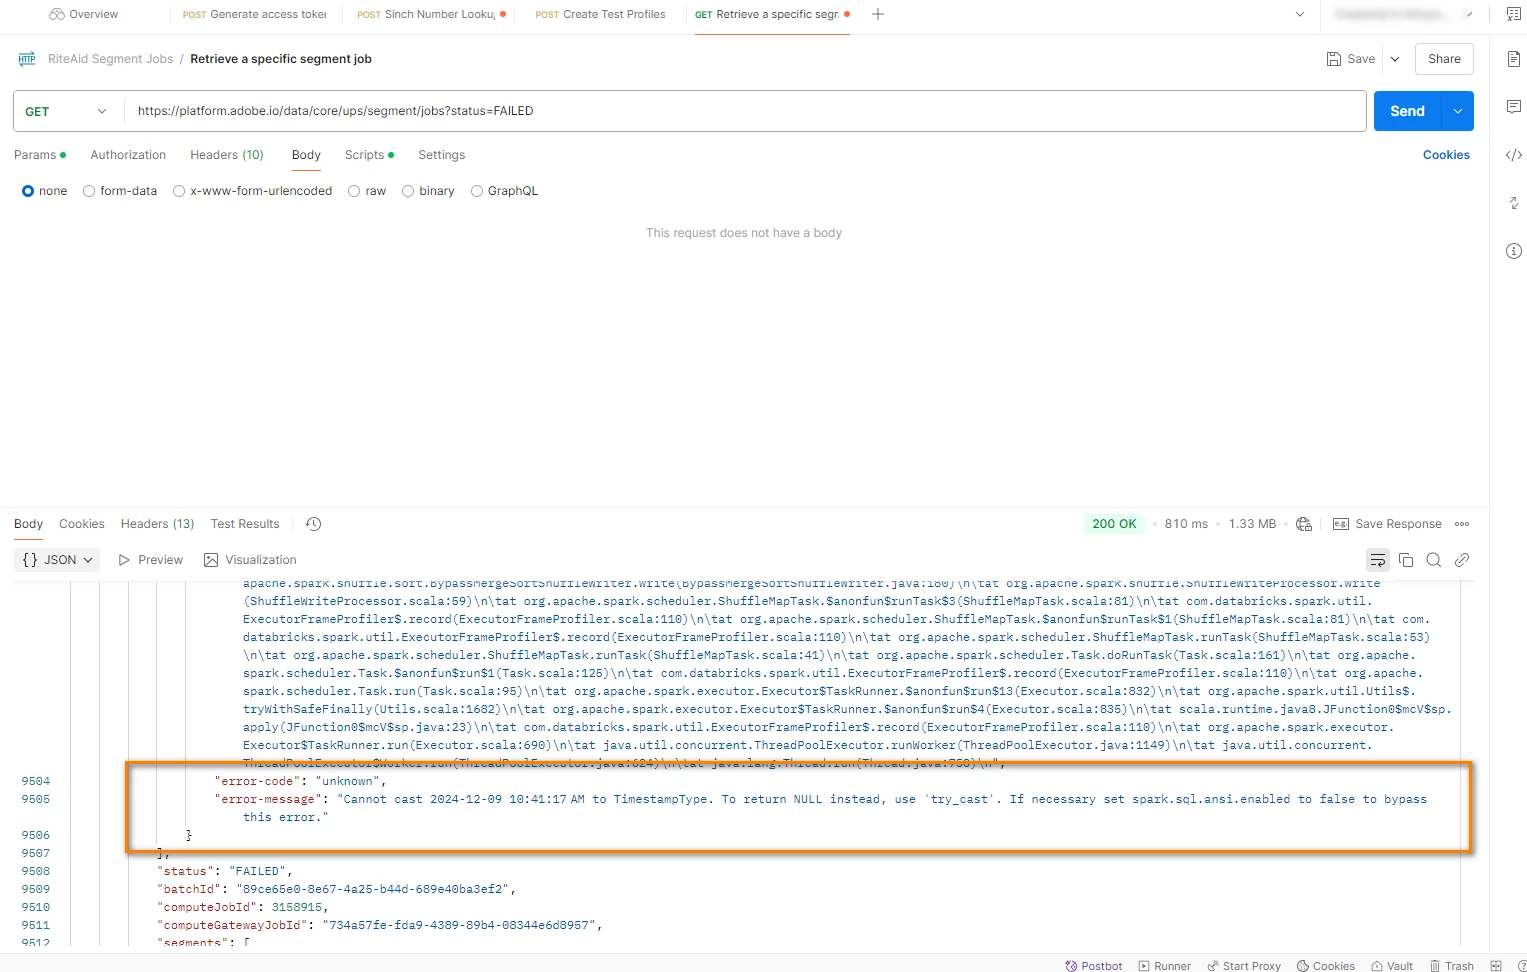Open the RiteAid Segment Jobs breadcrumb link
This screenshot has height=972, width=1527.
tap(110, 59)
